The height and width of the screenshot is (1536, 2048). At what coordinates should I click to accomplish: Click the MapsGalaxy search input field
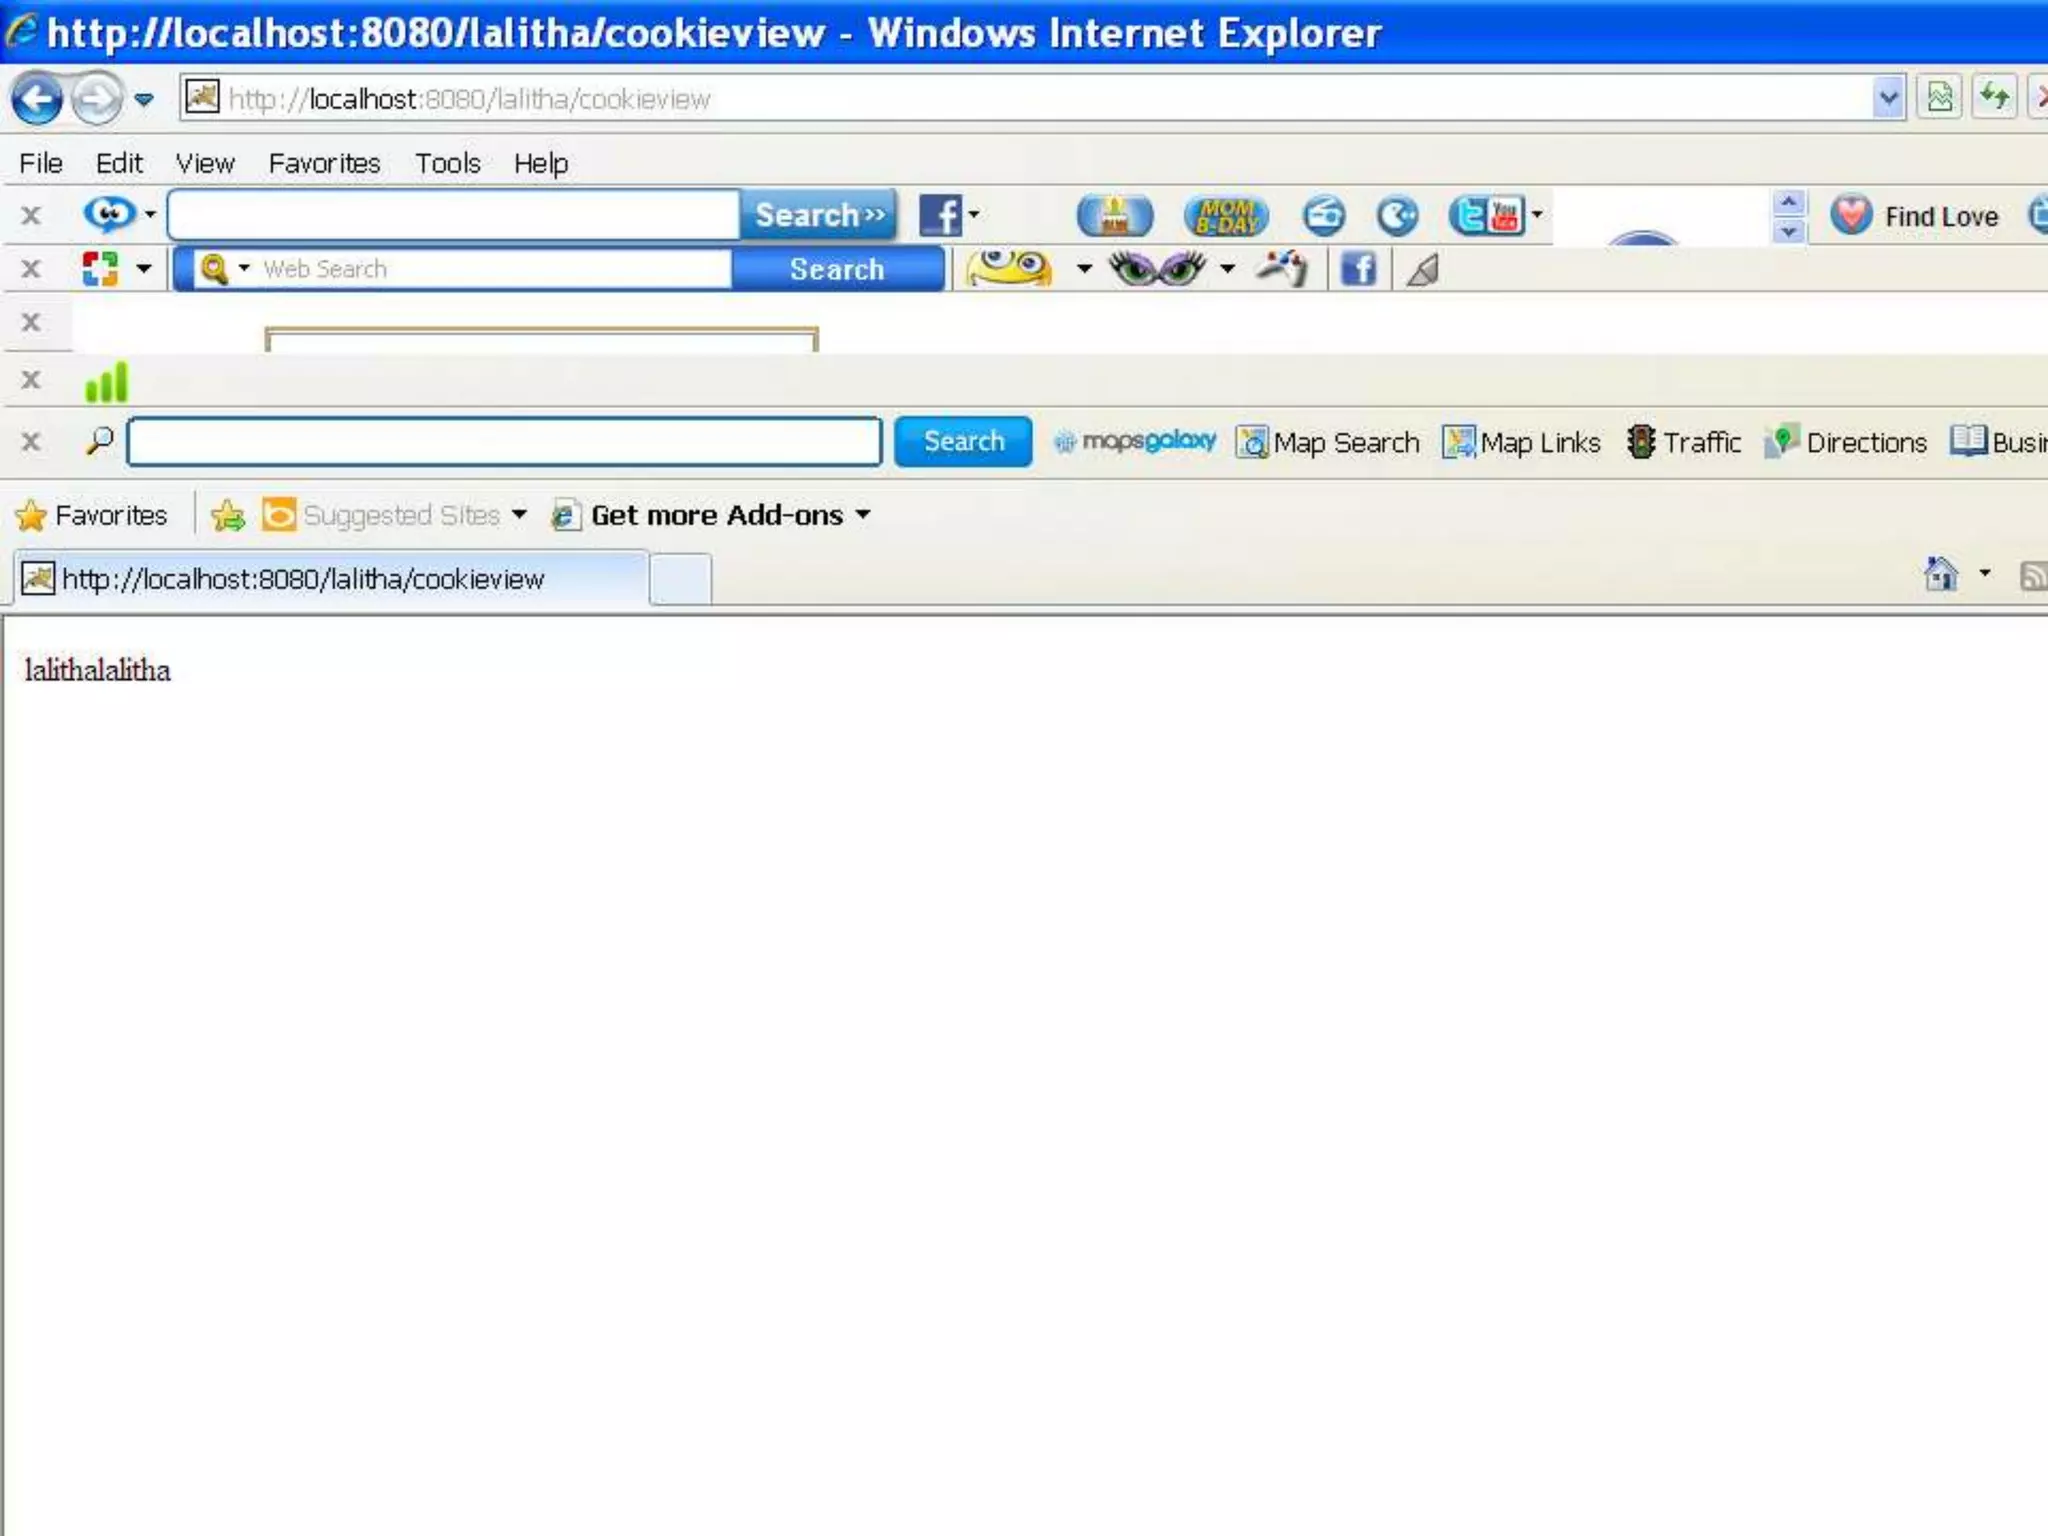click(x=505, y=442)
